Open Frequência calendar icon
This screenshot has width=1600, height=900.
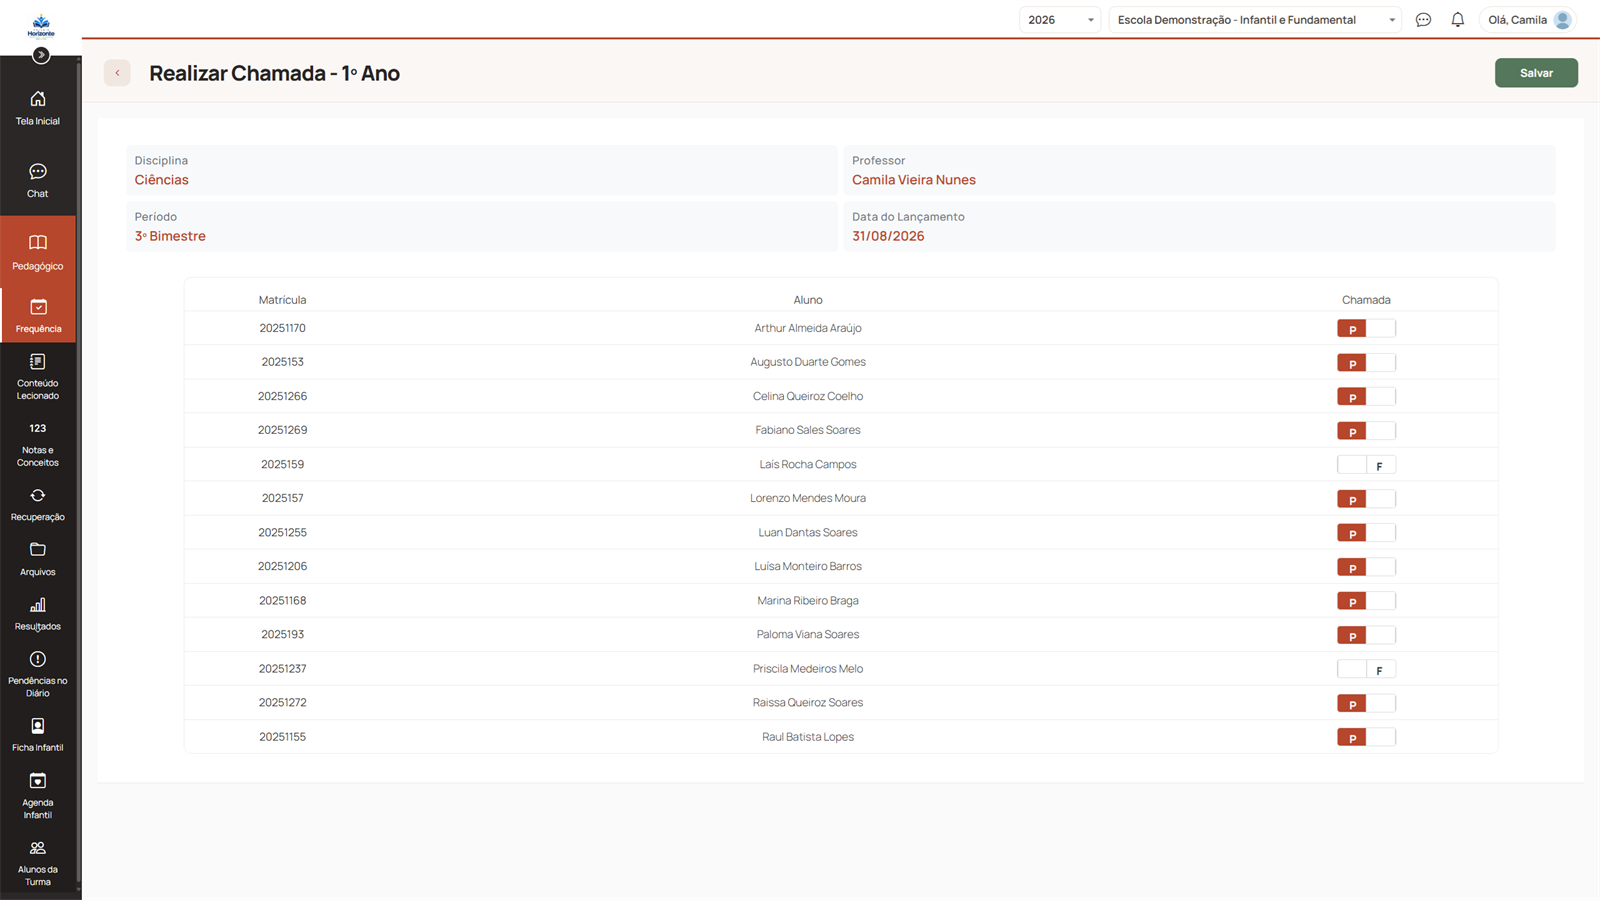[38, 307]
